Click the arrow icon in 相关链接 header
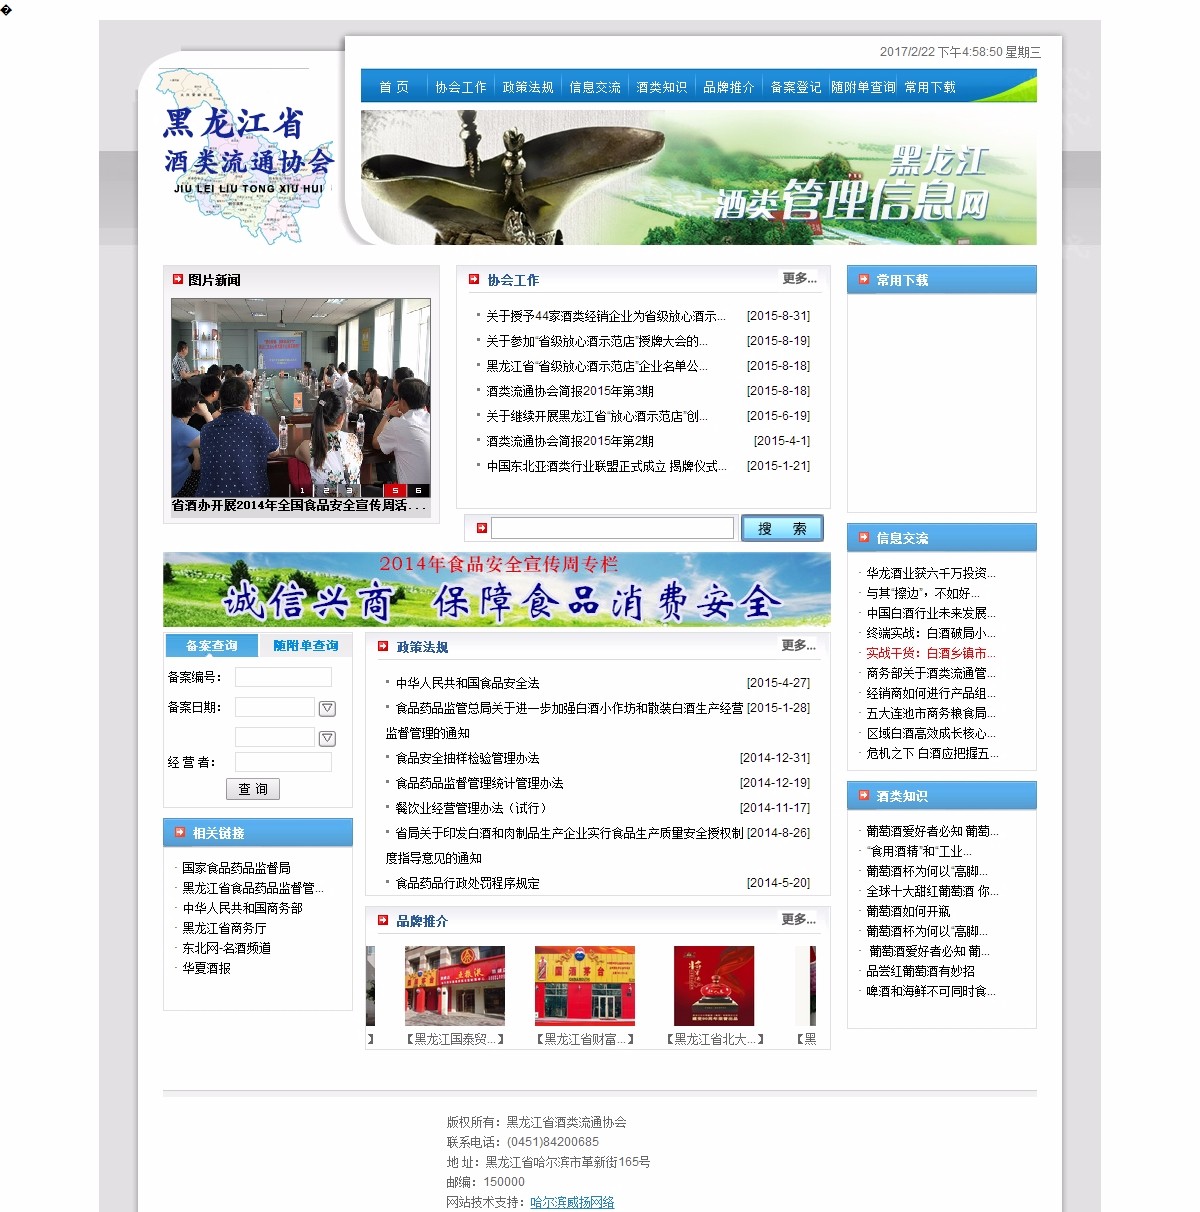 (179, 833)
